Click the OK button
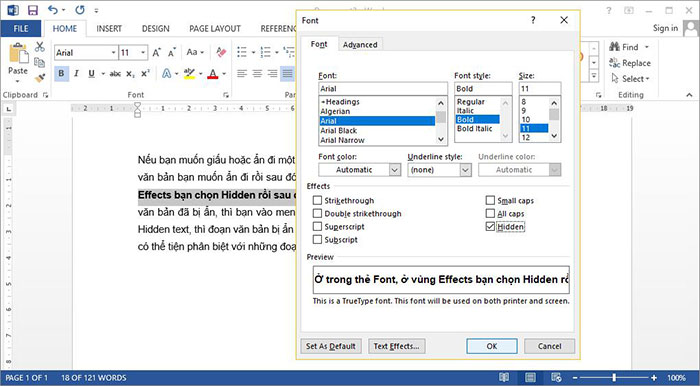700x386 pixels. [x=492, y=346]
